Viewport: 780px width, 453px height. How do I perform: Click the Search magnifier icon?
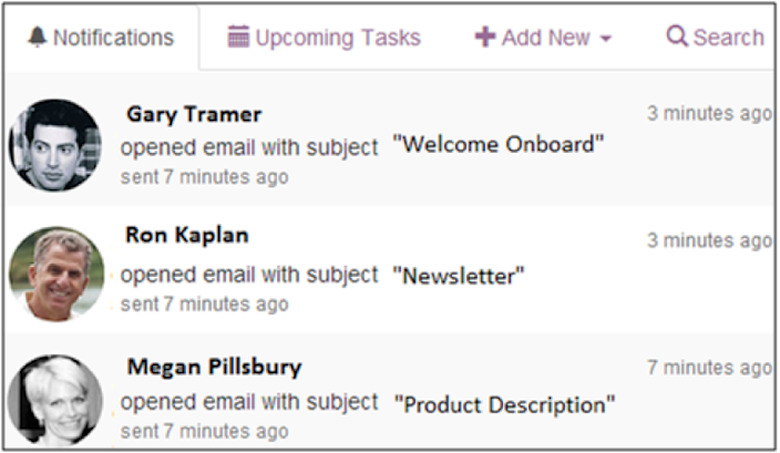(677, 37)
